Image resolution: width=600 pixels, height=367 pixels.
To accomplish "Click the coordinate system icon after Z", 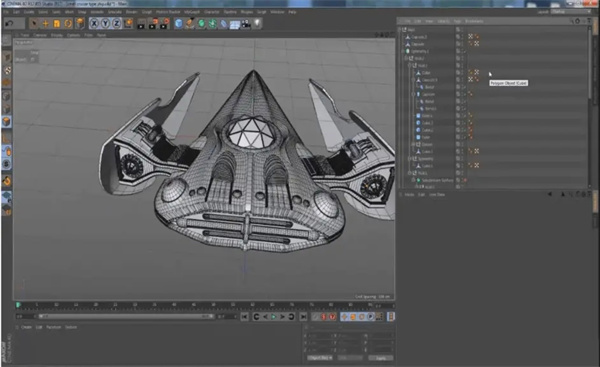I will 128,24.
